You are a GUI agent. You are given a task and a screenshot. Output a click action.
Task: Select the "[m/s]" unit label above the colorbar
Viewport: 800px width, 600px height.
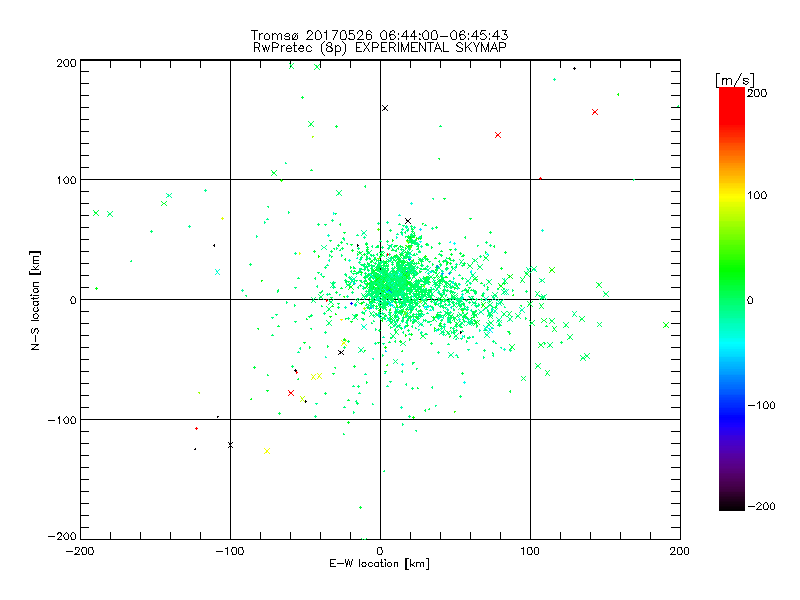(734, 80)
